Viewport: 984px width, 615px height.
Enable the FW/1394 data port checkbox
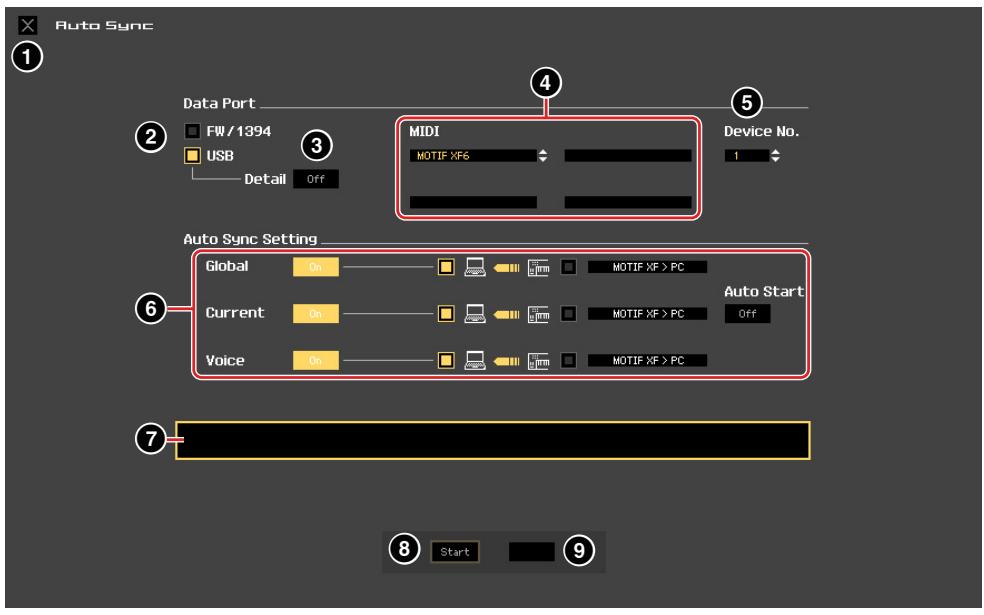tap(192, 131)
